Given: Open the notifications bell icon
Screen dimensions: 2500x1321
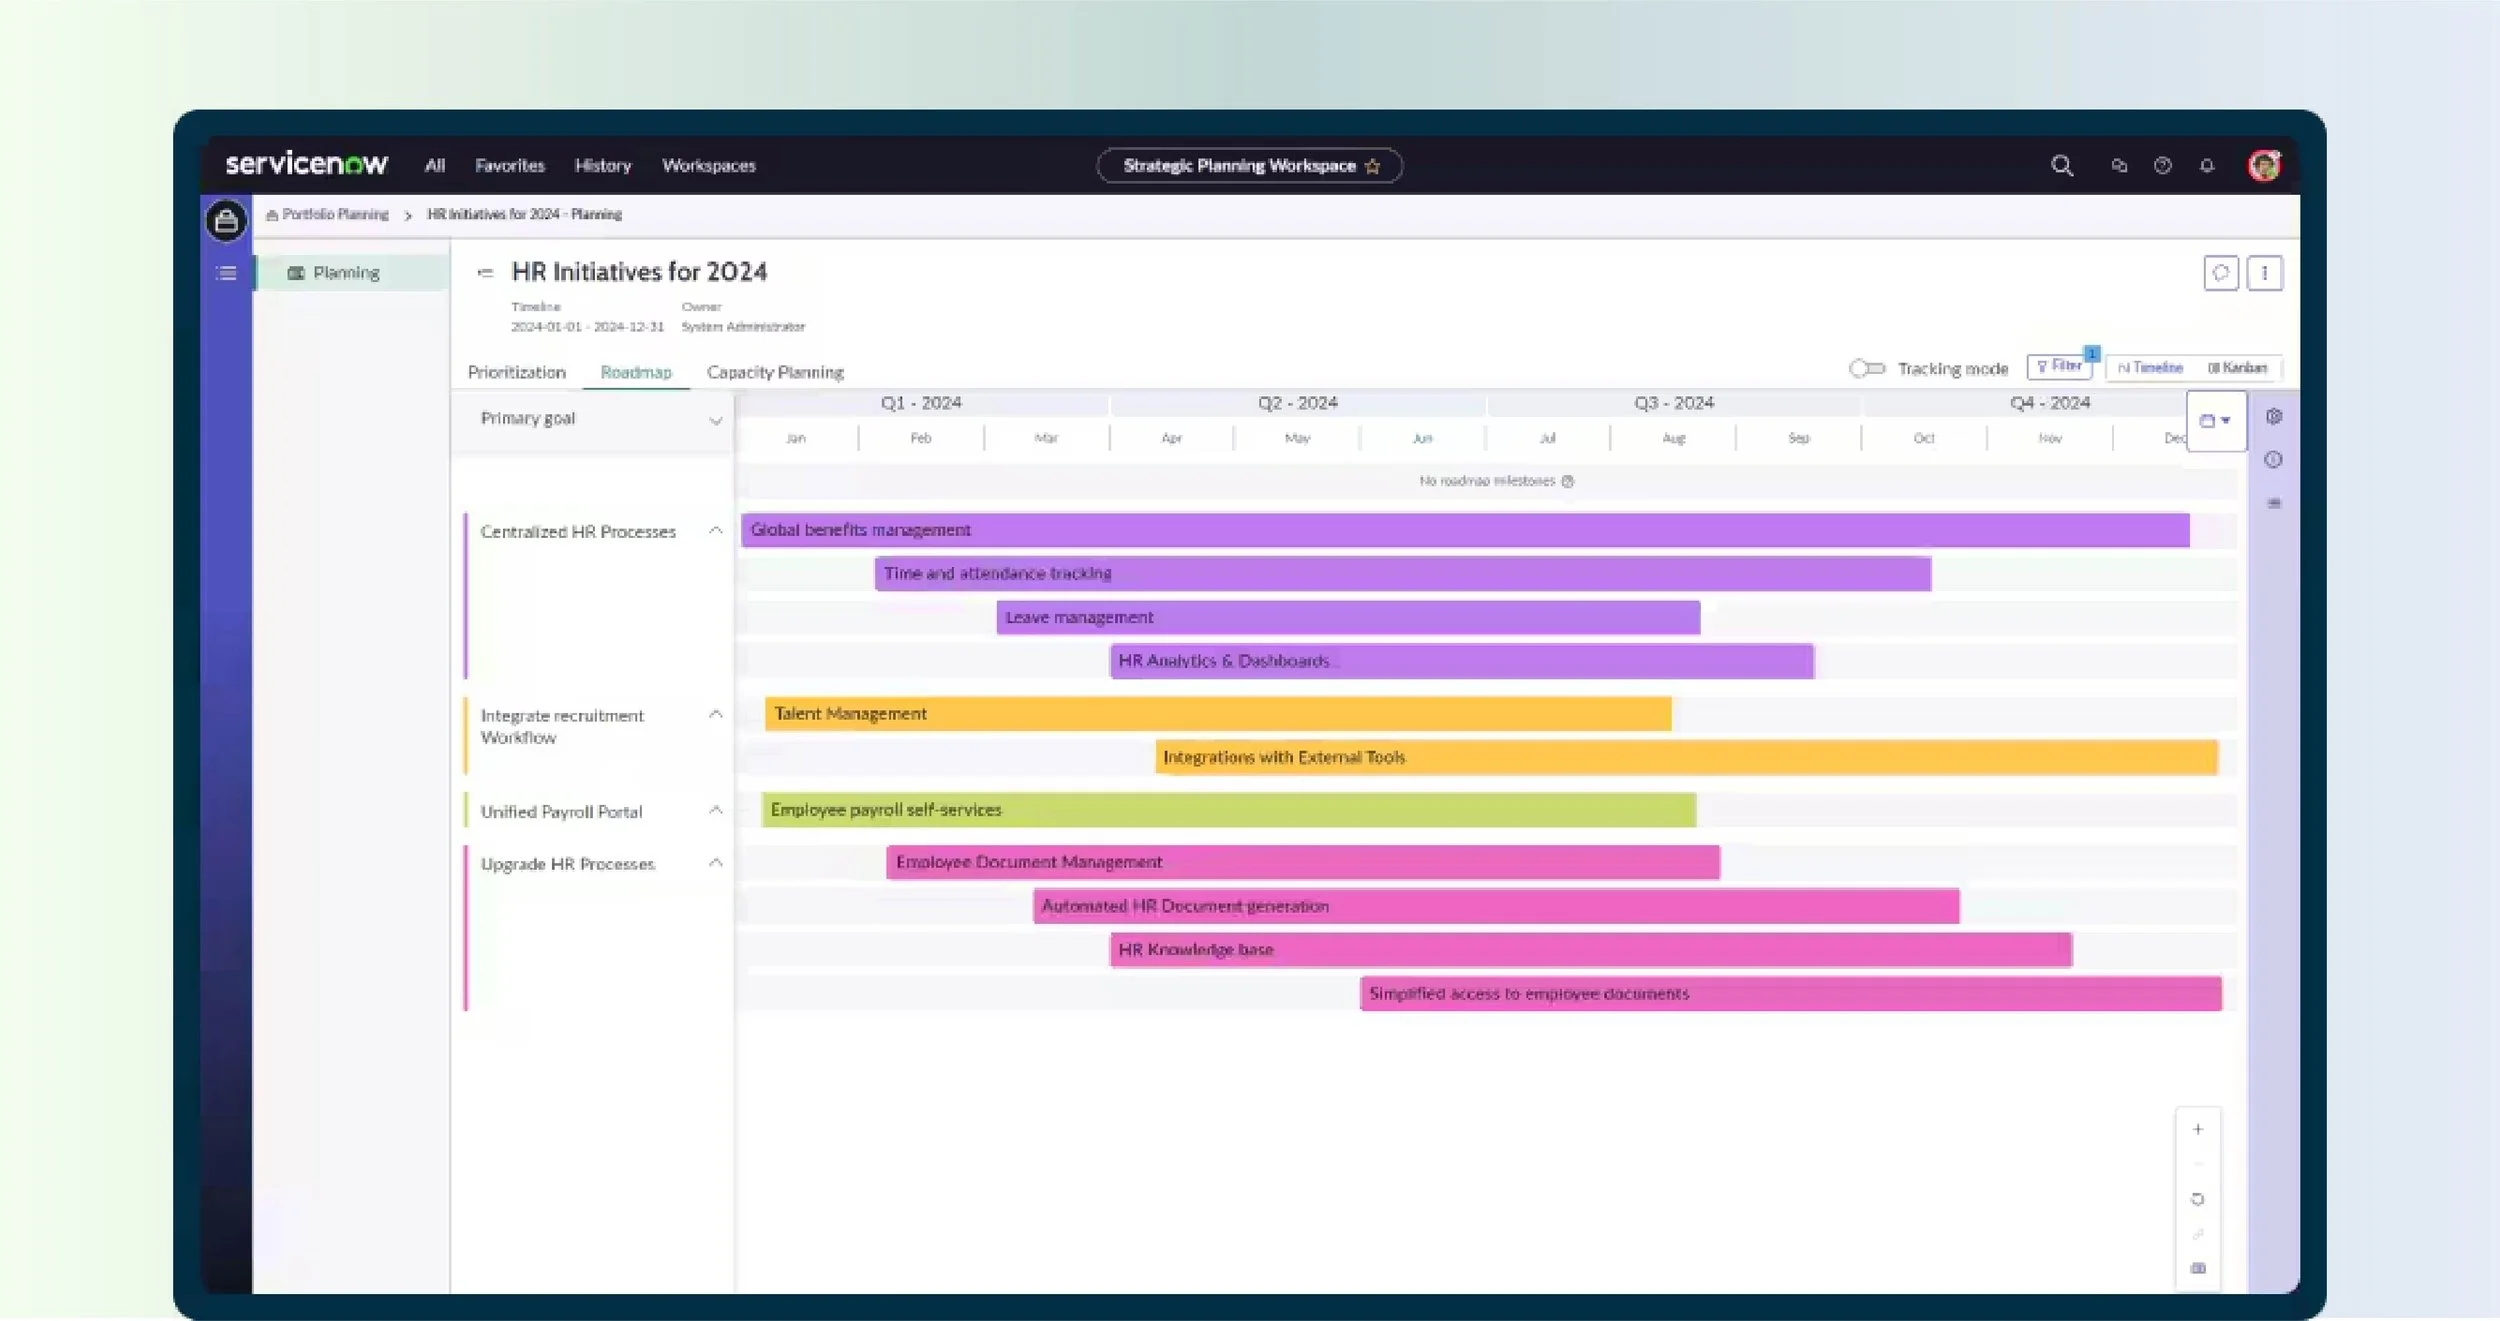Looking at the screenshot, I should coord(2207,166).
